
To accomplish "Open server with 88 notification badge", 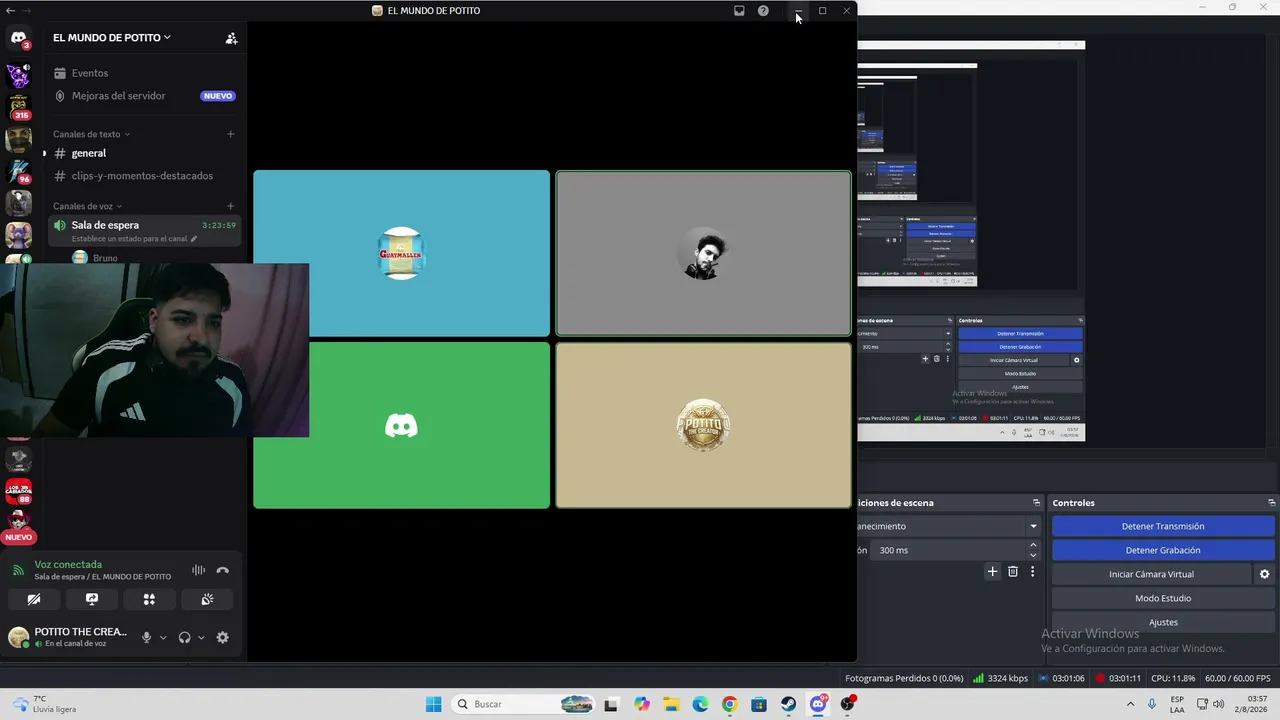I will tap(19, 491).
